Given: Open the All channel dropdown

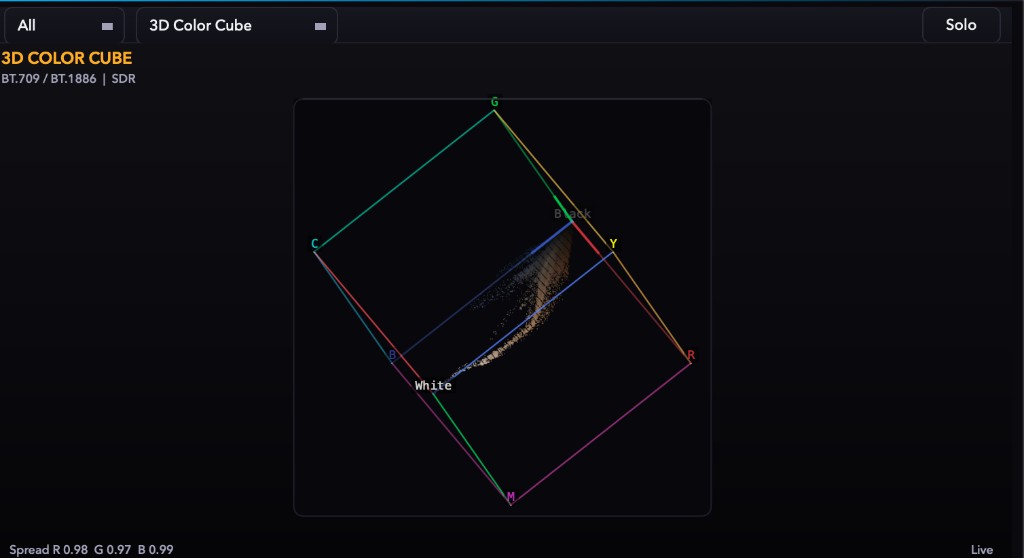Looking at the screenshot, I should (63, 25).
